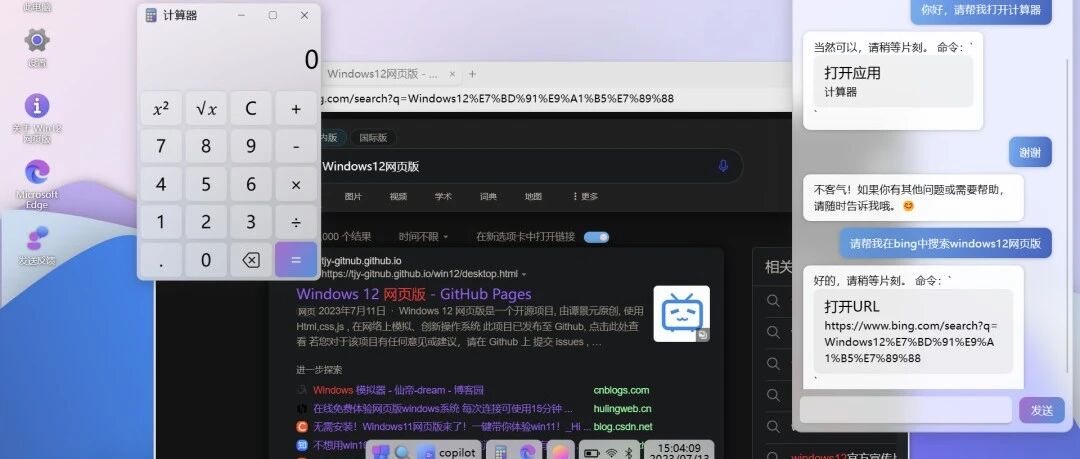Click the hulingweb.cn source link
Screen dimensions: 1080x459
pos(623,408)
